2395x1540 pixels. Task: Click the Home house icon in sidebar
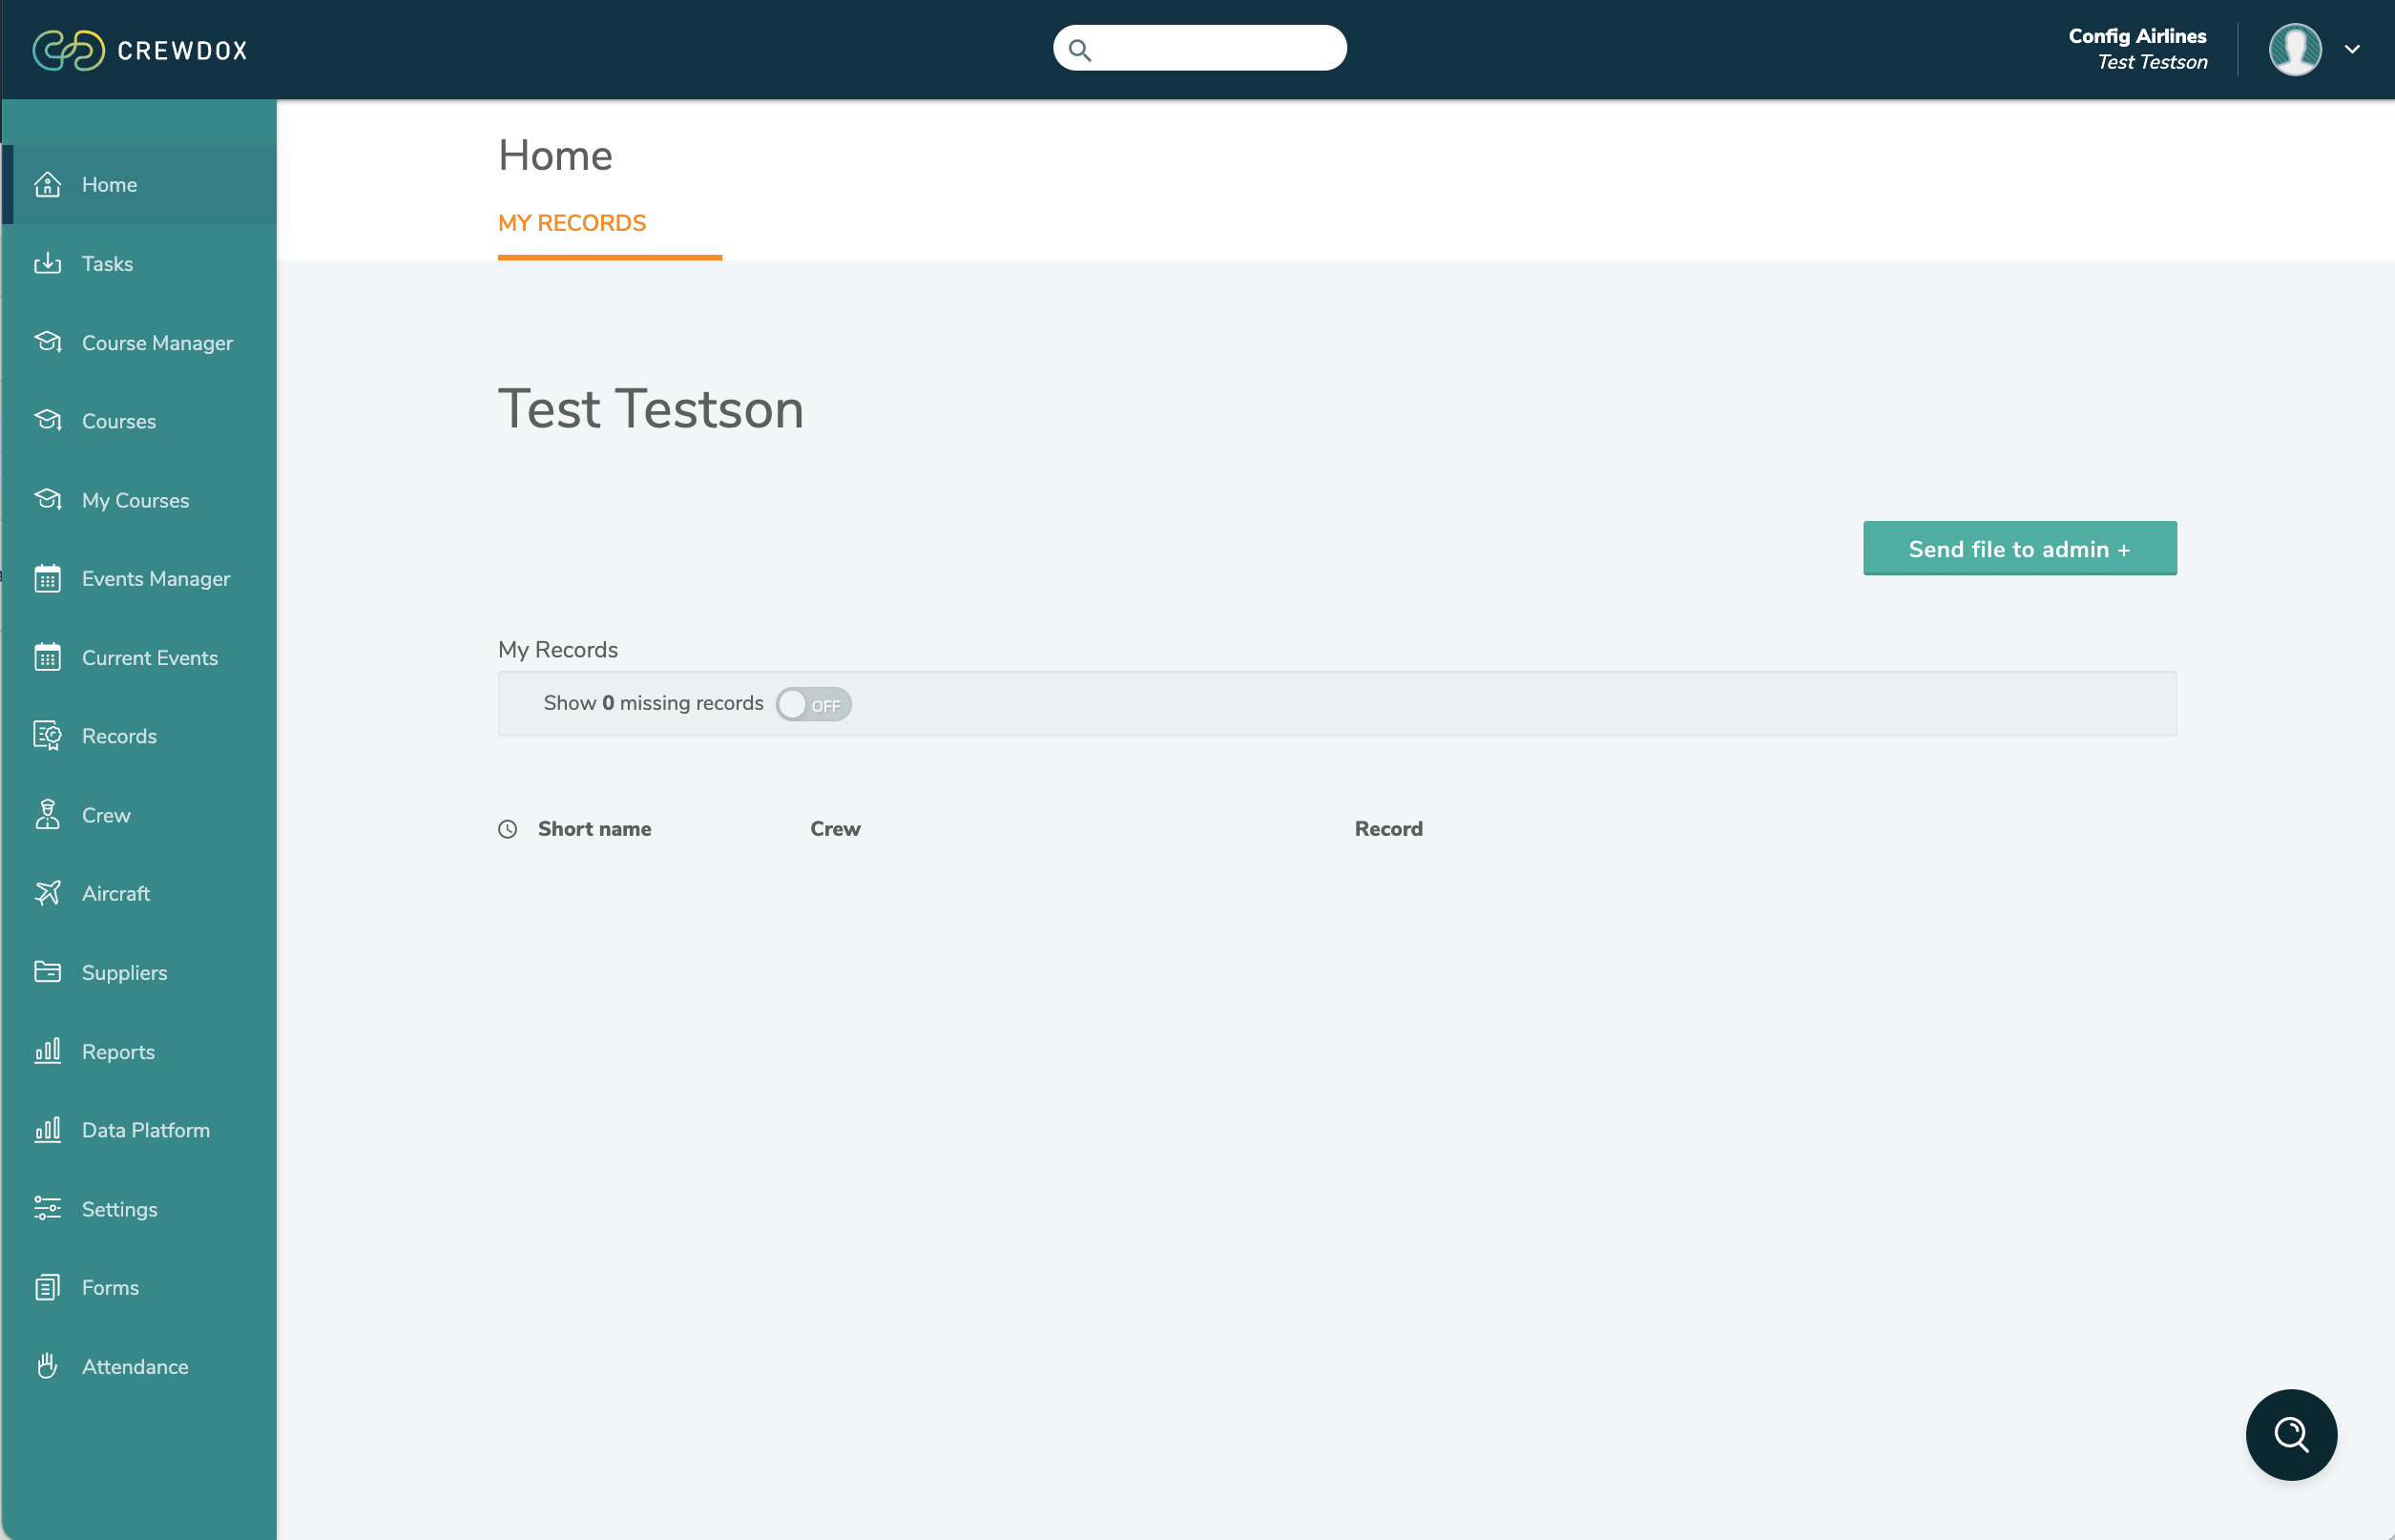click(x=47, y=185)
